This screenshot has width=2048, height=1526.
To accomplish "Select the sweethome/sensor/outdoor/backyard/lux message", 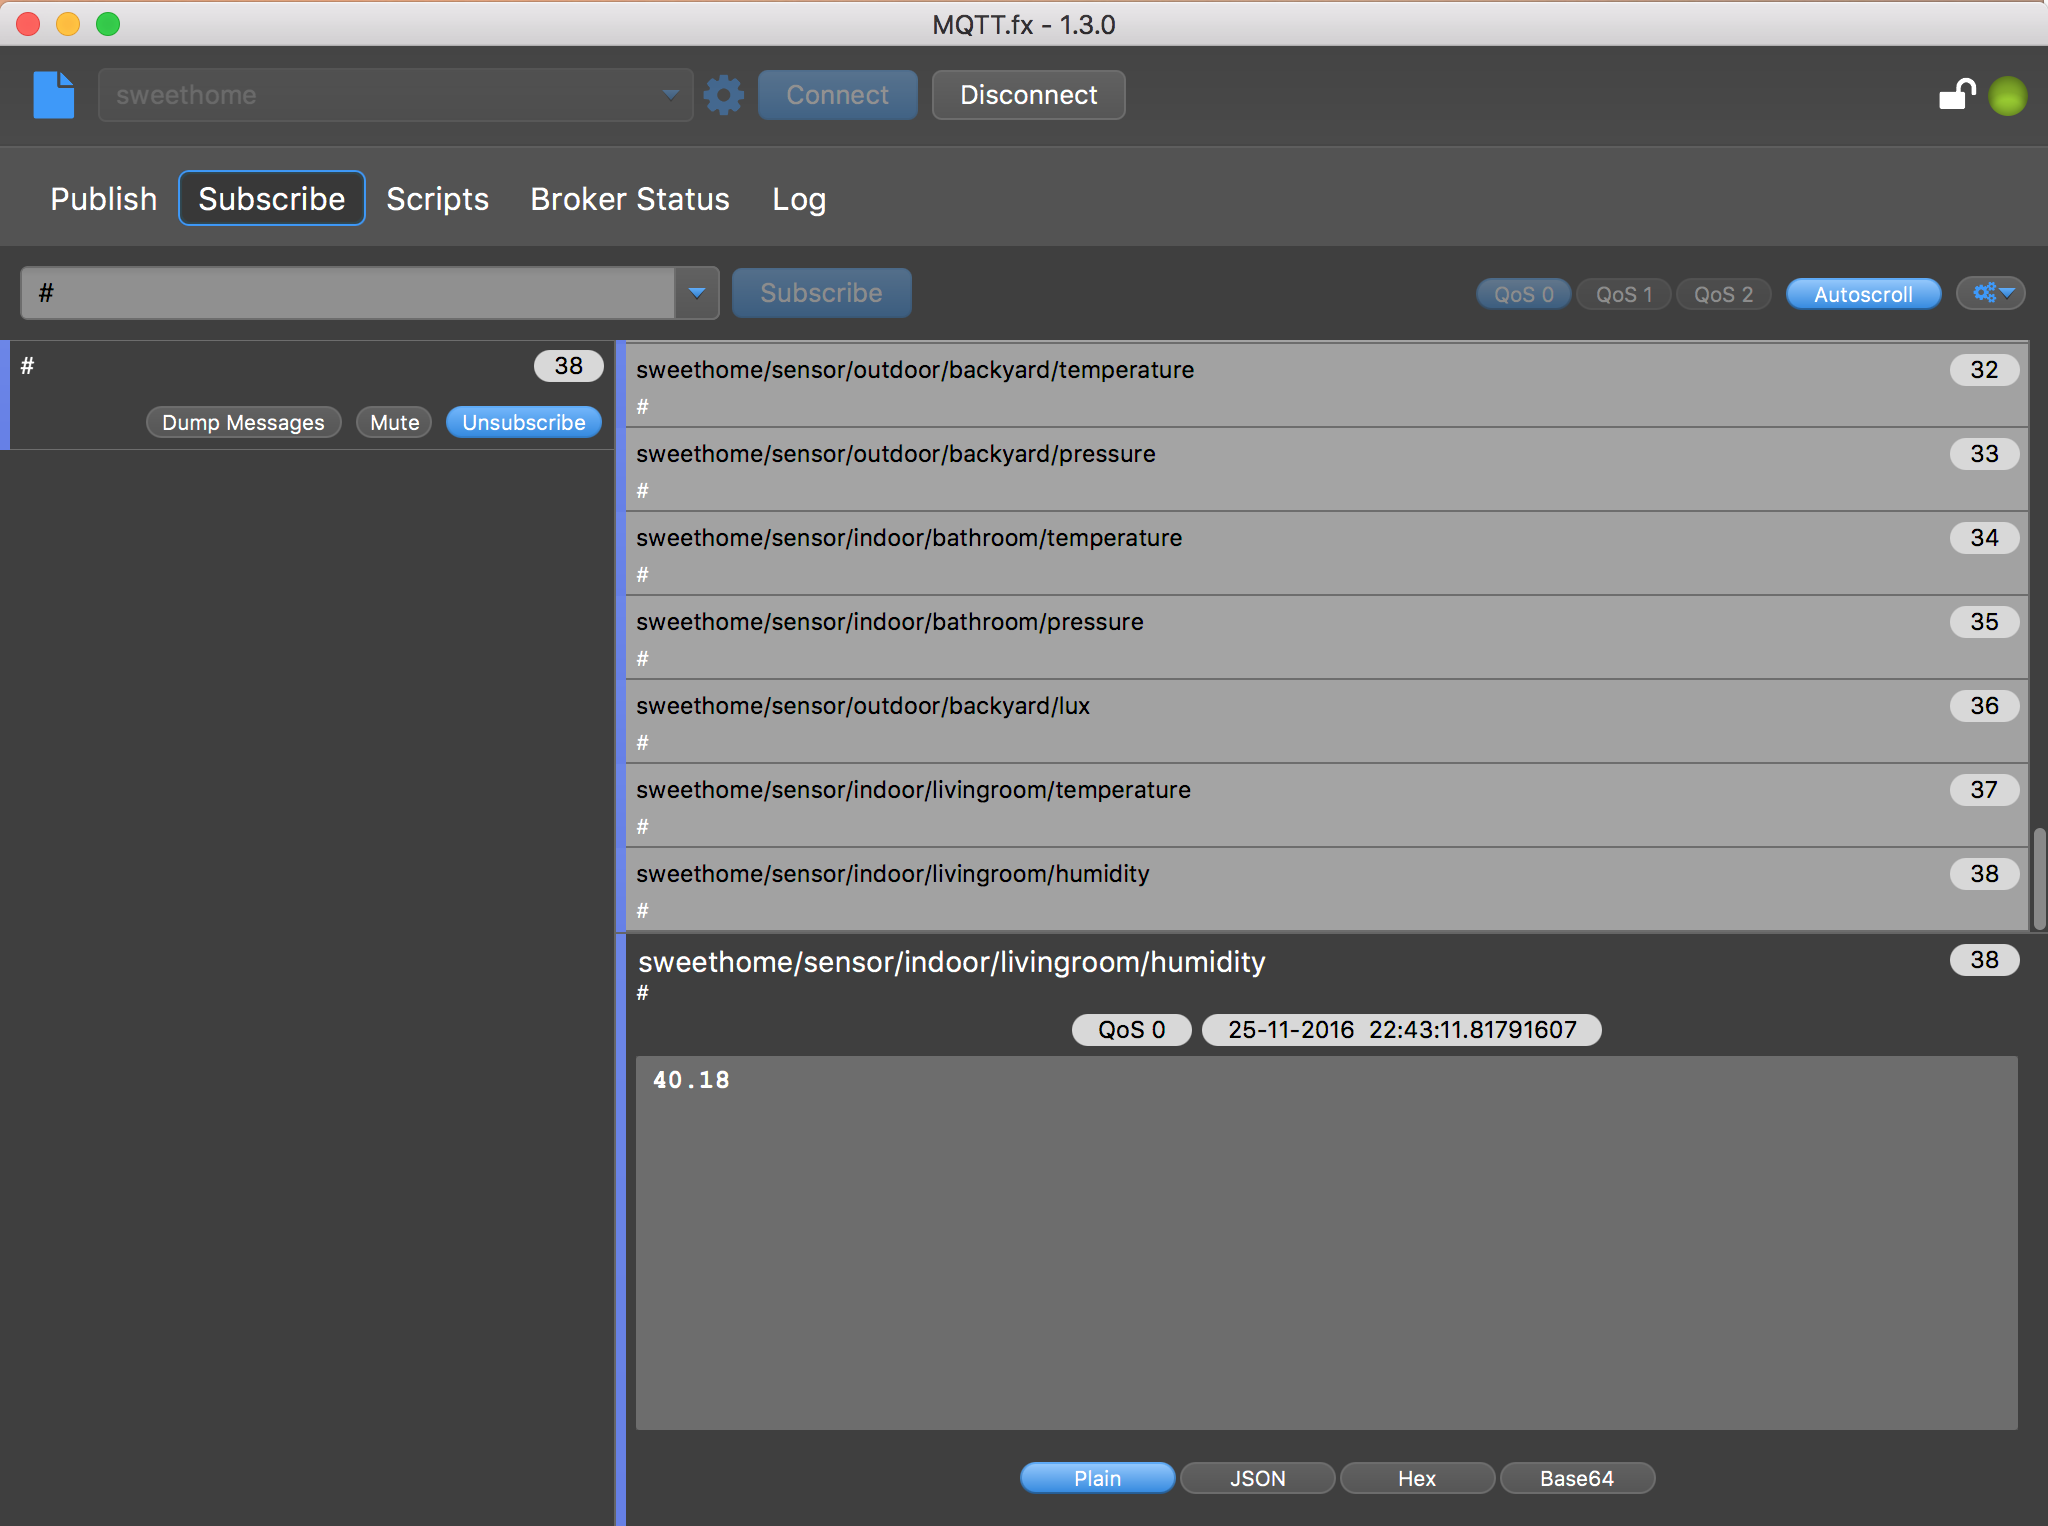I will (1200, 722).
